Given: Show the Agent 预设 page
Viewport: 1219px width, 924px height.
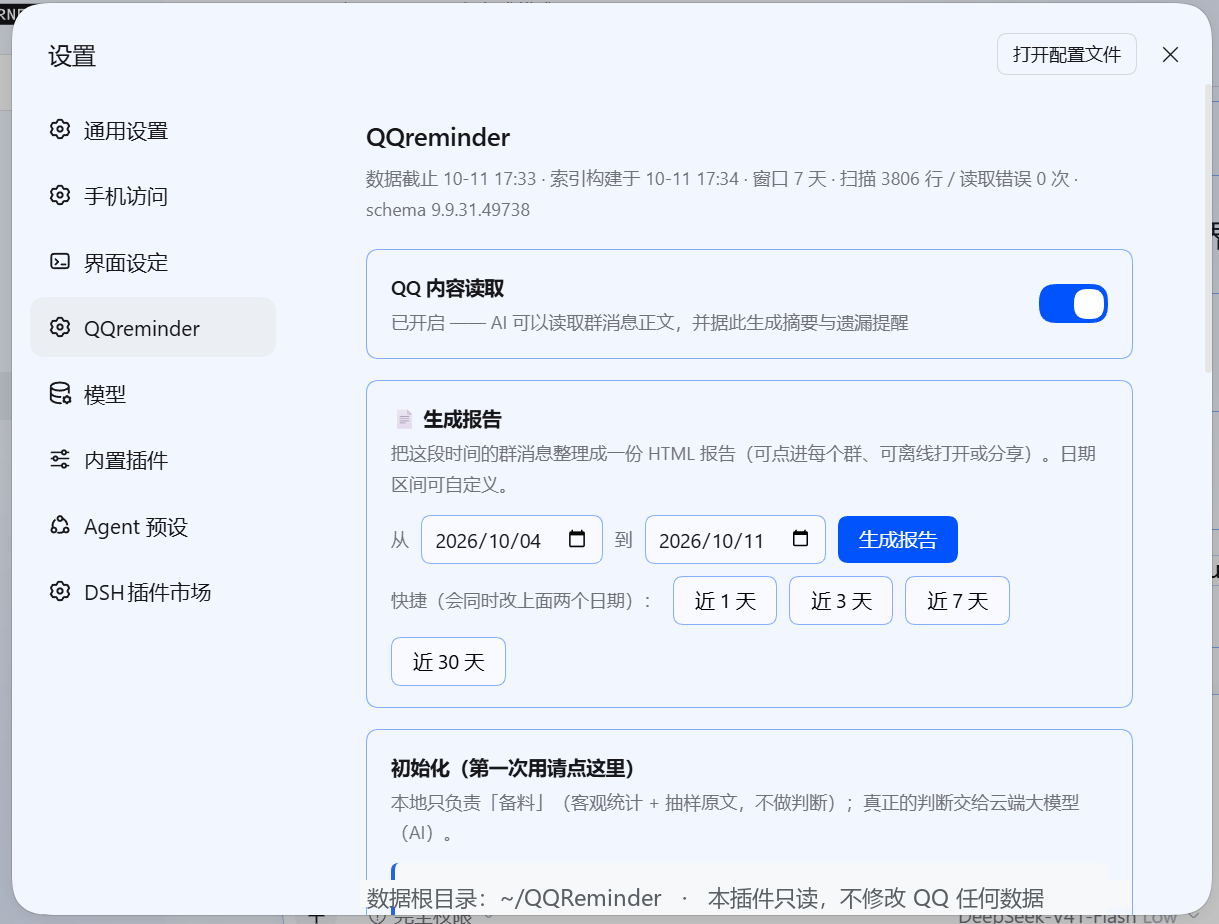Looking at the screenshot, I should tap(153, 526).
